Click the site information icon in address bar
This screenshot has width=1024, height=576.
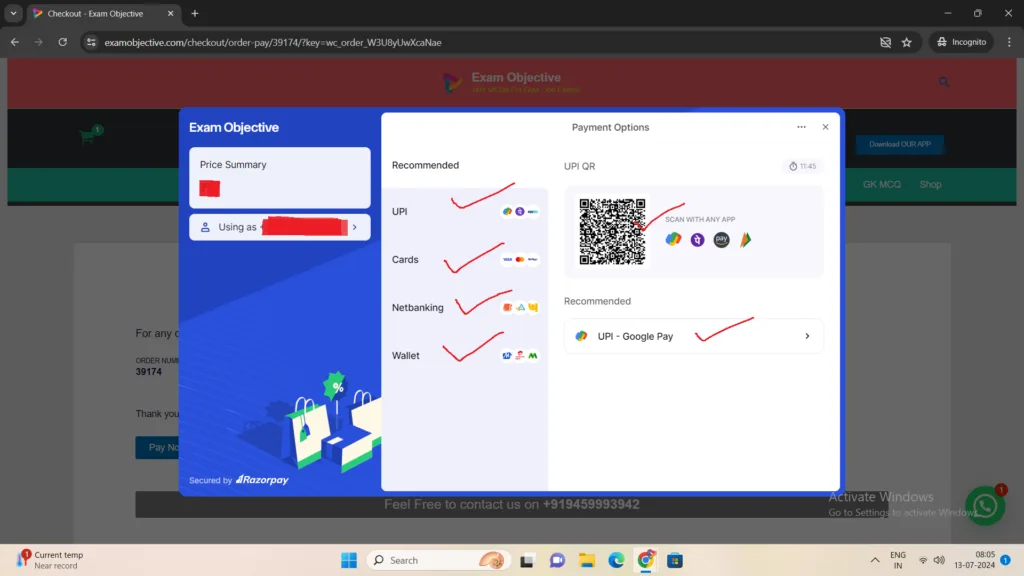click(x=91, y=42)
